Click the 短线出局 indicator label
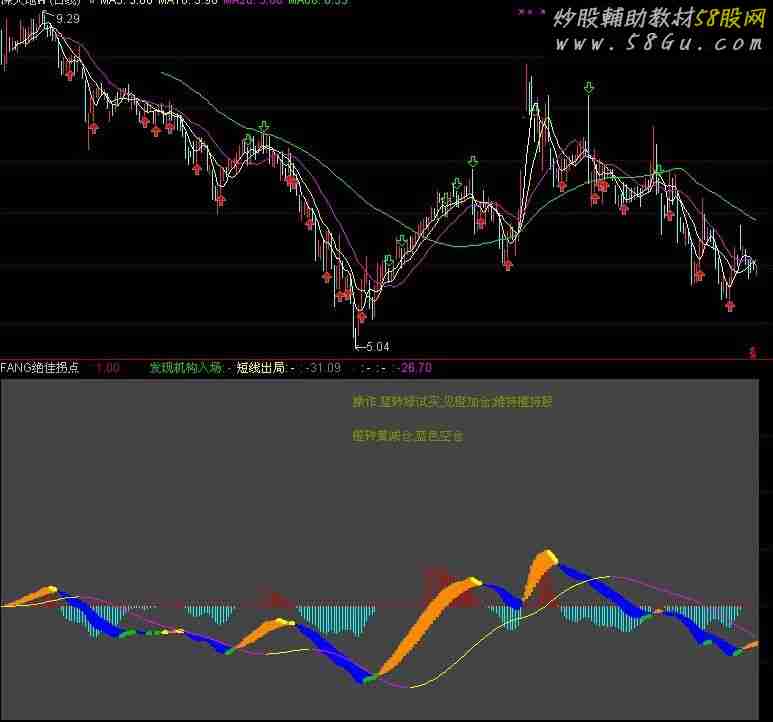This screenshot has width=773, height=722. tap(260, 368)
